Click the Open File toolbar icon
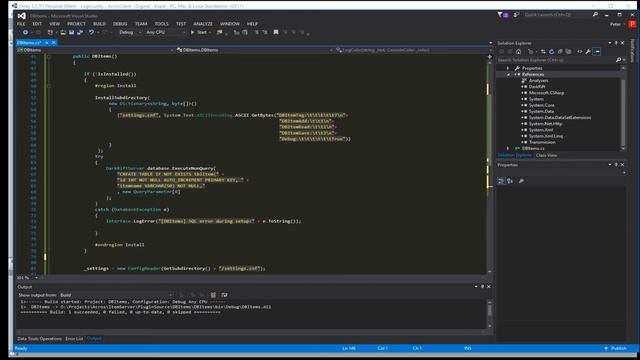The height and width of the screenshot is (360, 640). (x=63, y=32)
